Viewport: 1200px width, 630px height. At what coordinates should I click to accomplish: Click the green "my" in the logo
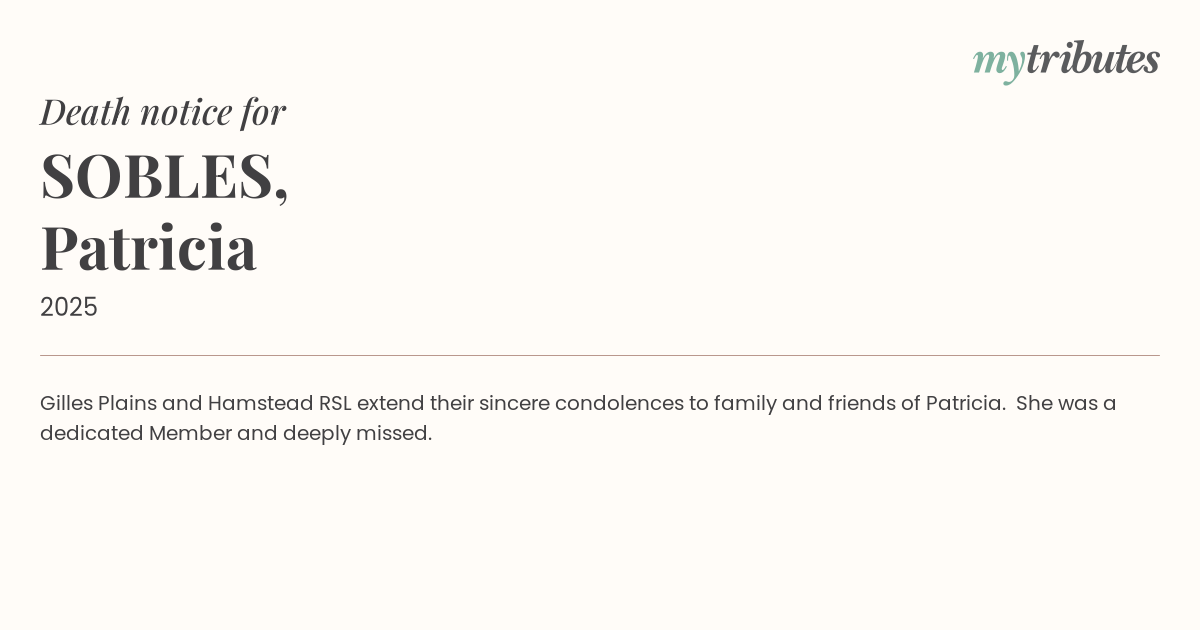point(998,62)
